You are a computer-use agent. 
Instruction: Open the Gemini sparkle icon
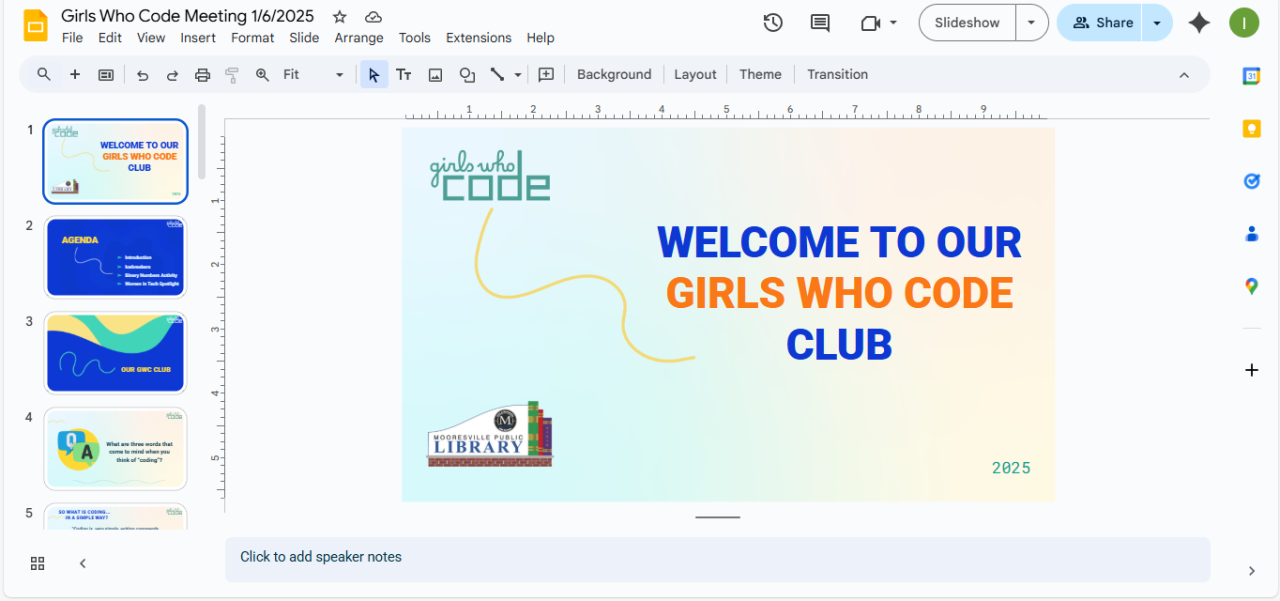tap(1199, 23)
